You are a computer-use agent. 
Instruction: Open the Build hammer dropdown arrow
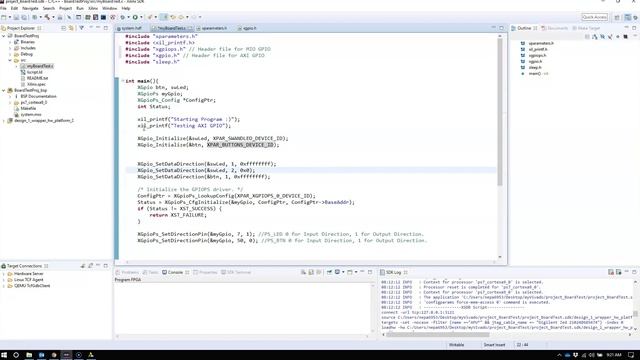click(x=53, y=17)
